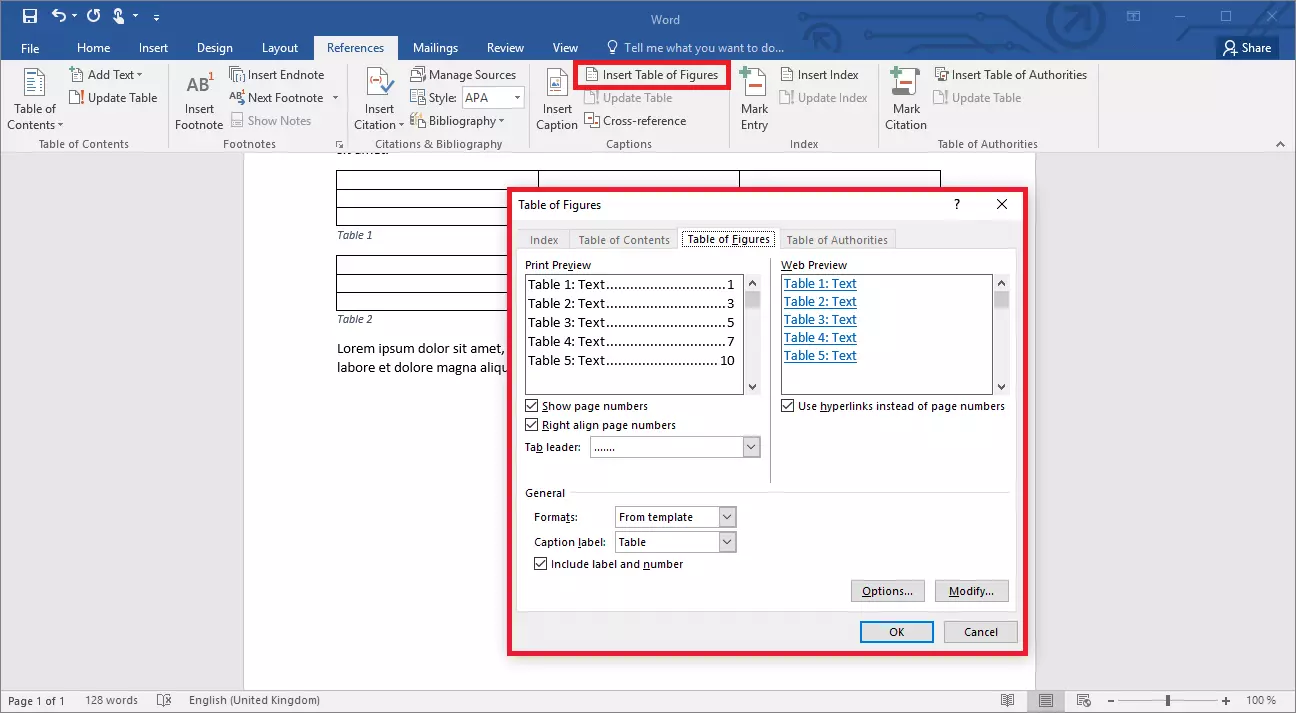This screenshot has height=713, width=1296.
Task: Click the zoom in plus button
Action: point(1226,701)
